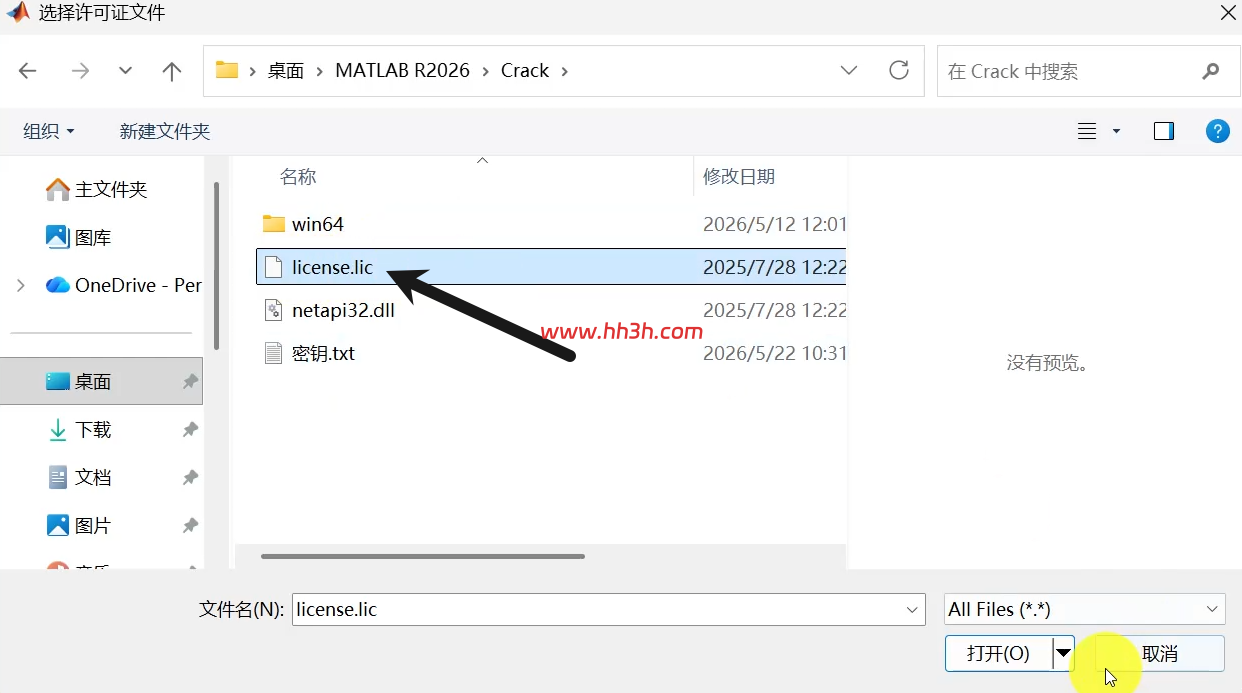Click 新建文件夹 button

(165, 131)
